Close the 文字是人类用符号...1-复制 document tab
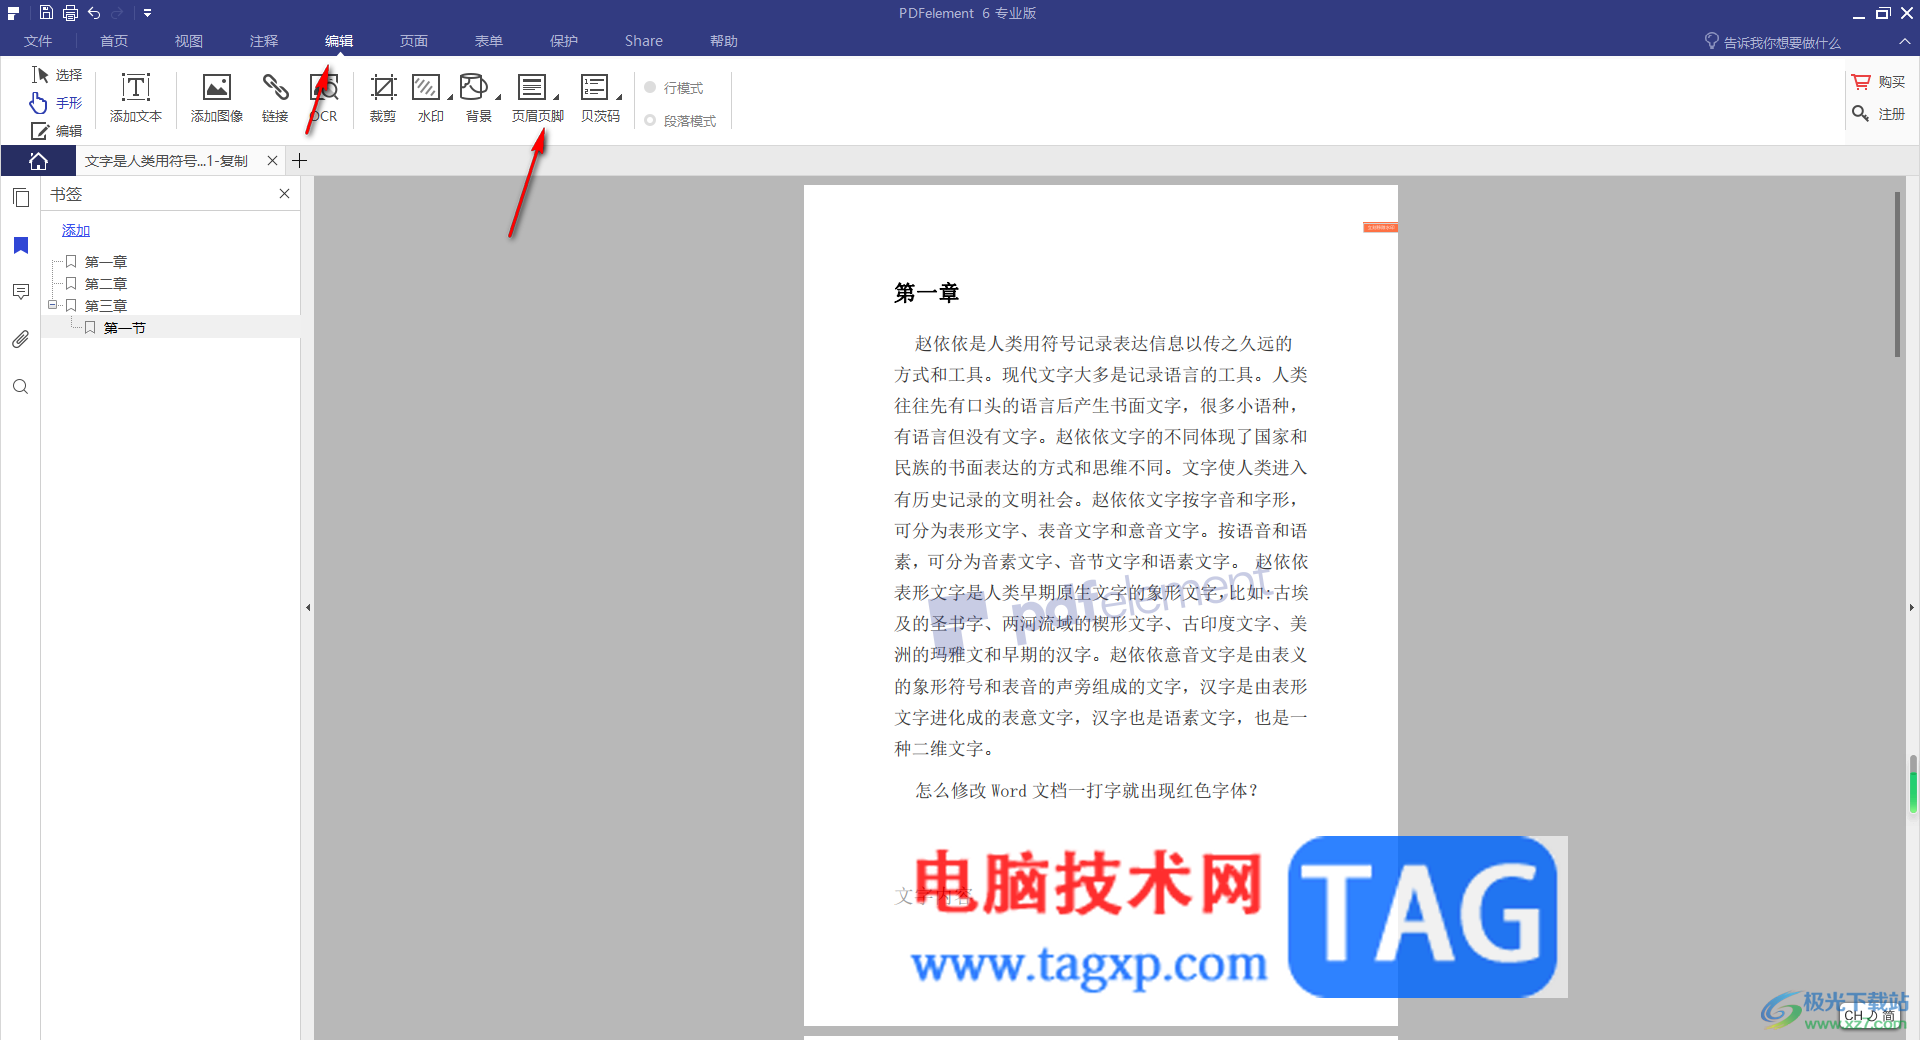The image size is (1920, 1040). pos(272,161)
